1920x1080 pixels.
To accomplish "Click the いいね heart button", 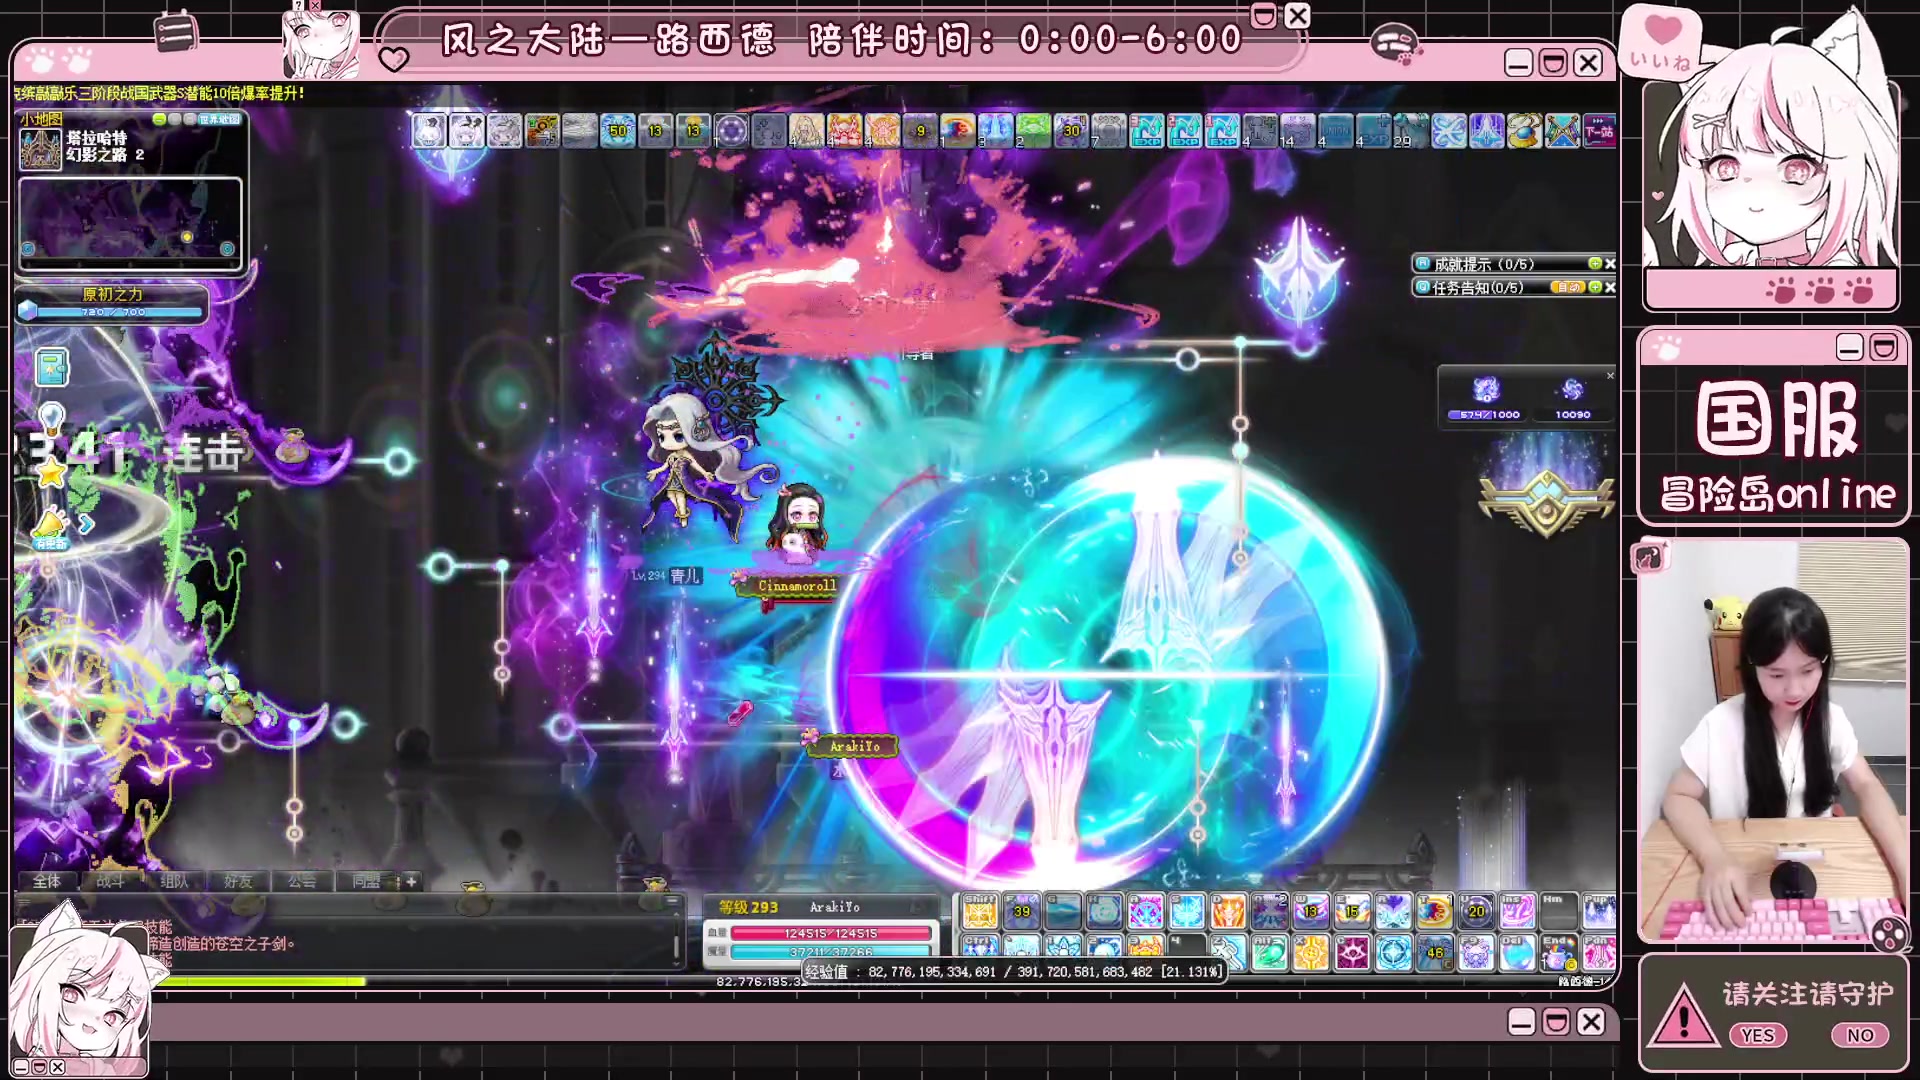I will [1662, 42].
